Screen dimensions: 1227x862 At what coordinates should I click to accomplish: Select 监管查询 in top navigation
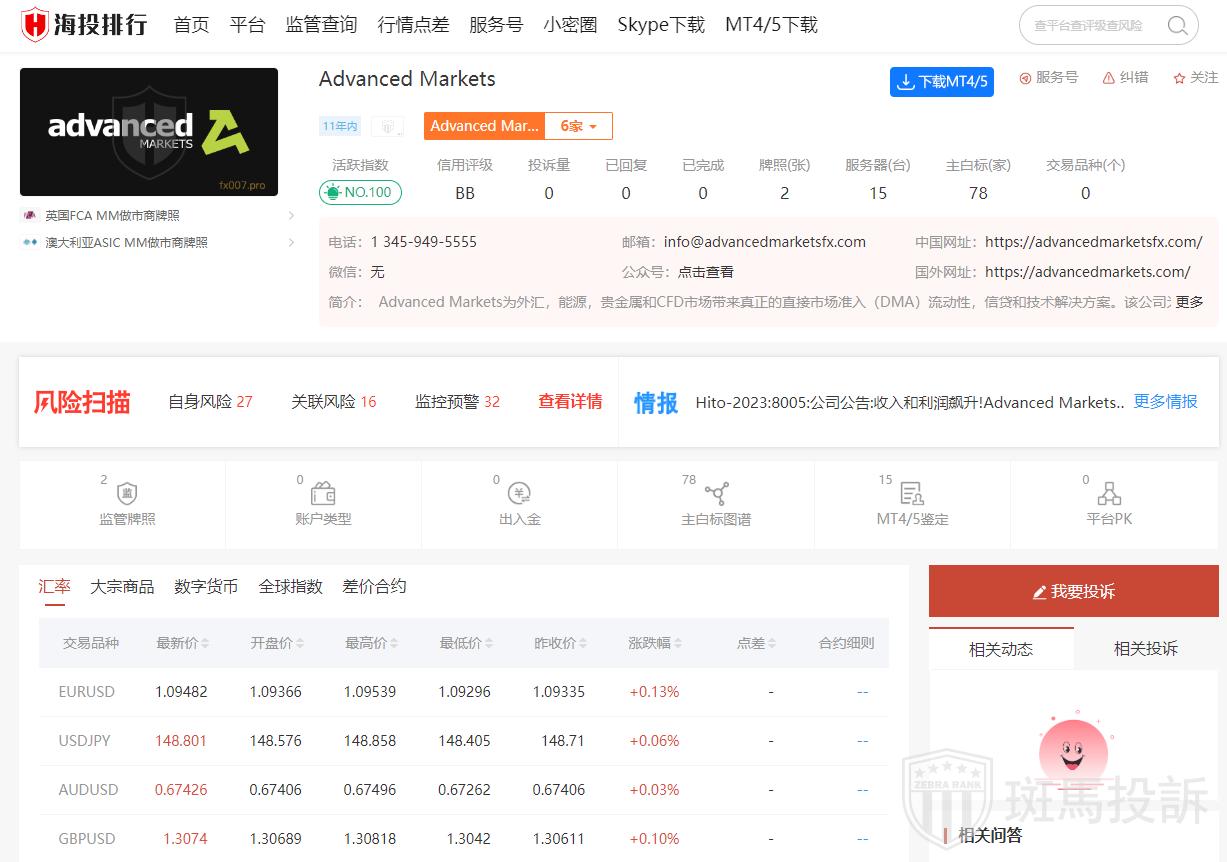tap(321, 25)
